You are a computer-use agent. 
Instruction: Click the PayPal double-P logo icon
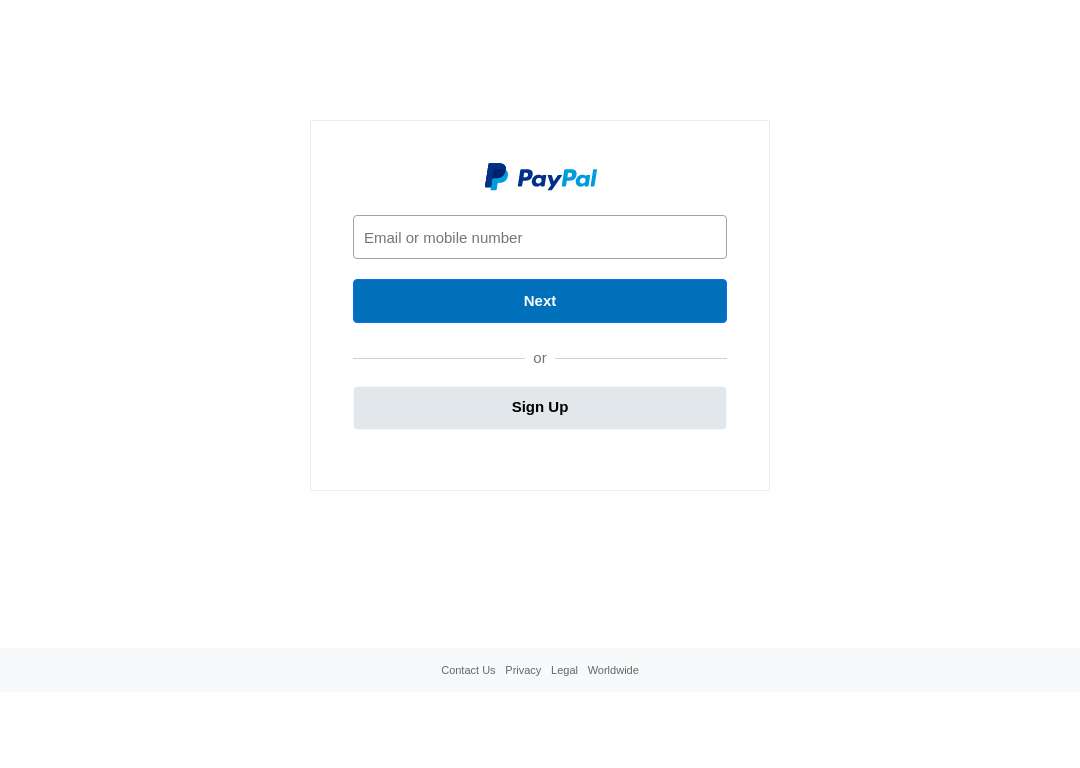[x=496, y=177]
